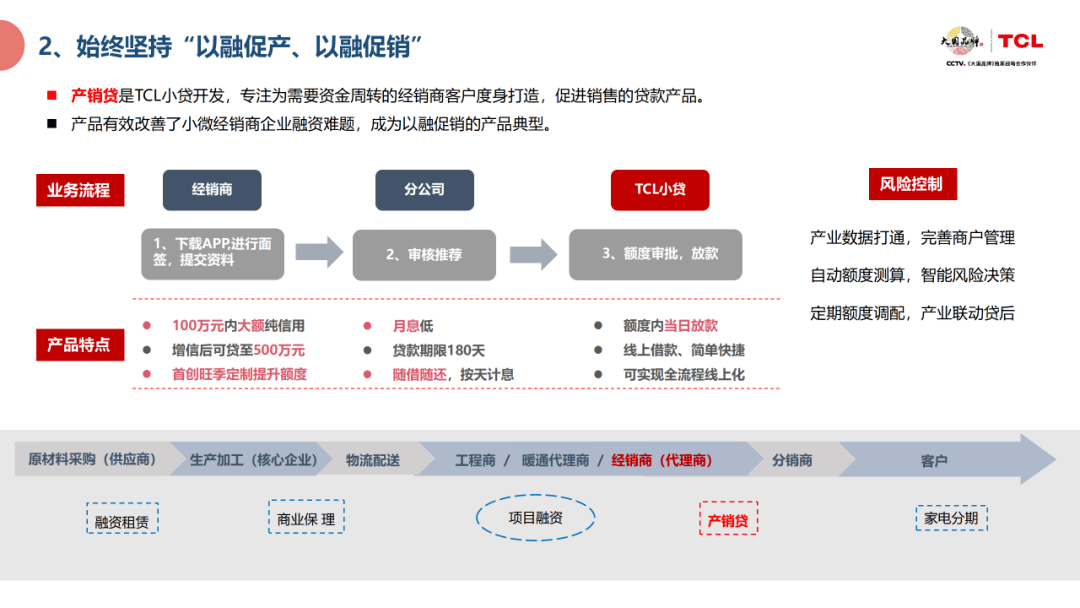Click text 月息低
Screen dimensions: 1080x608
[413, 326]
